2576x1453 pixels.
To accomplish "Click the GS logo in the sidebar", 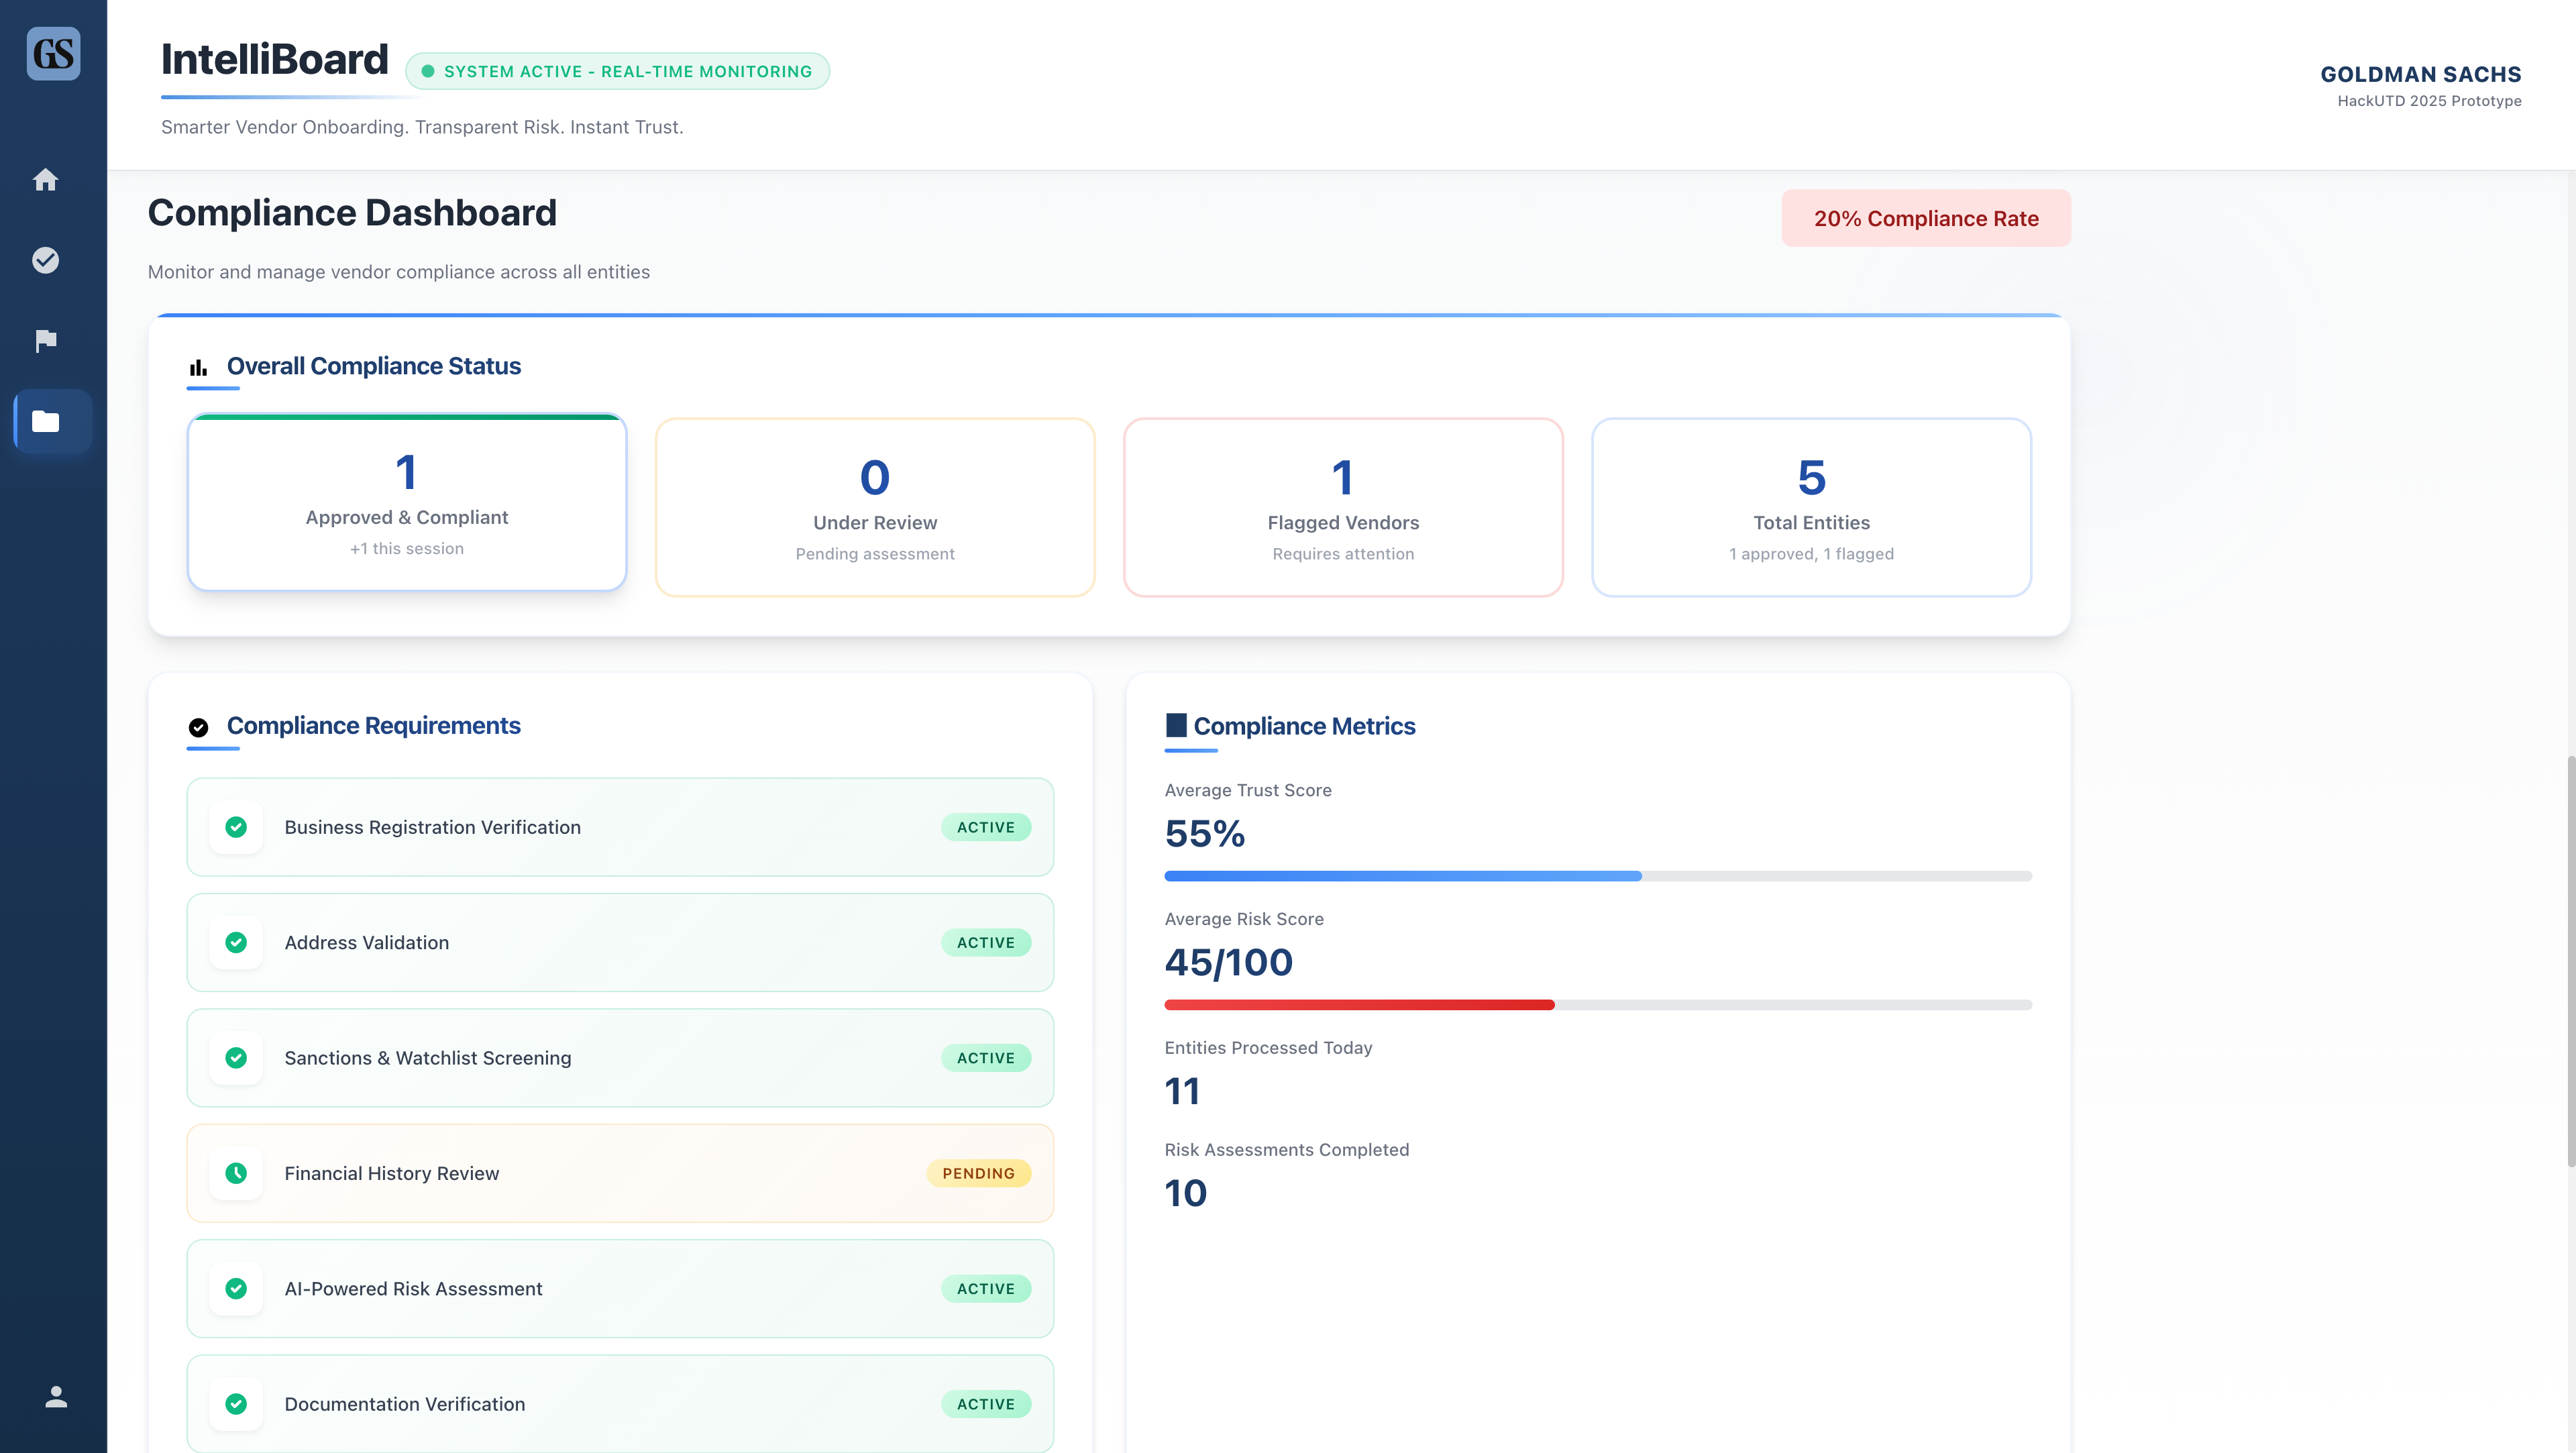I will pyautogui.click(x=53, y=53).
